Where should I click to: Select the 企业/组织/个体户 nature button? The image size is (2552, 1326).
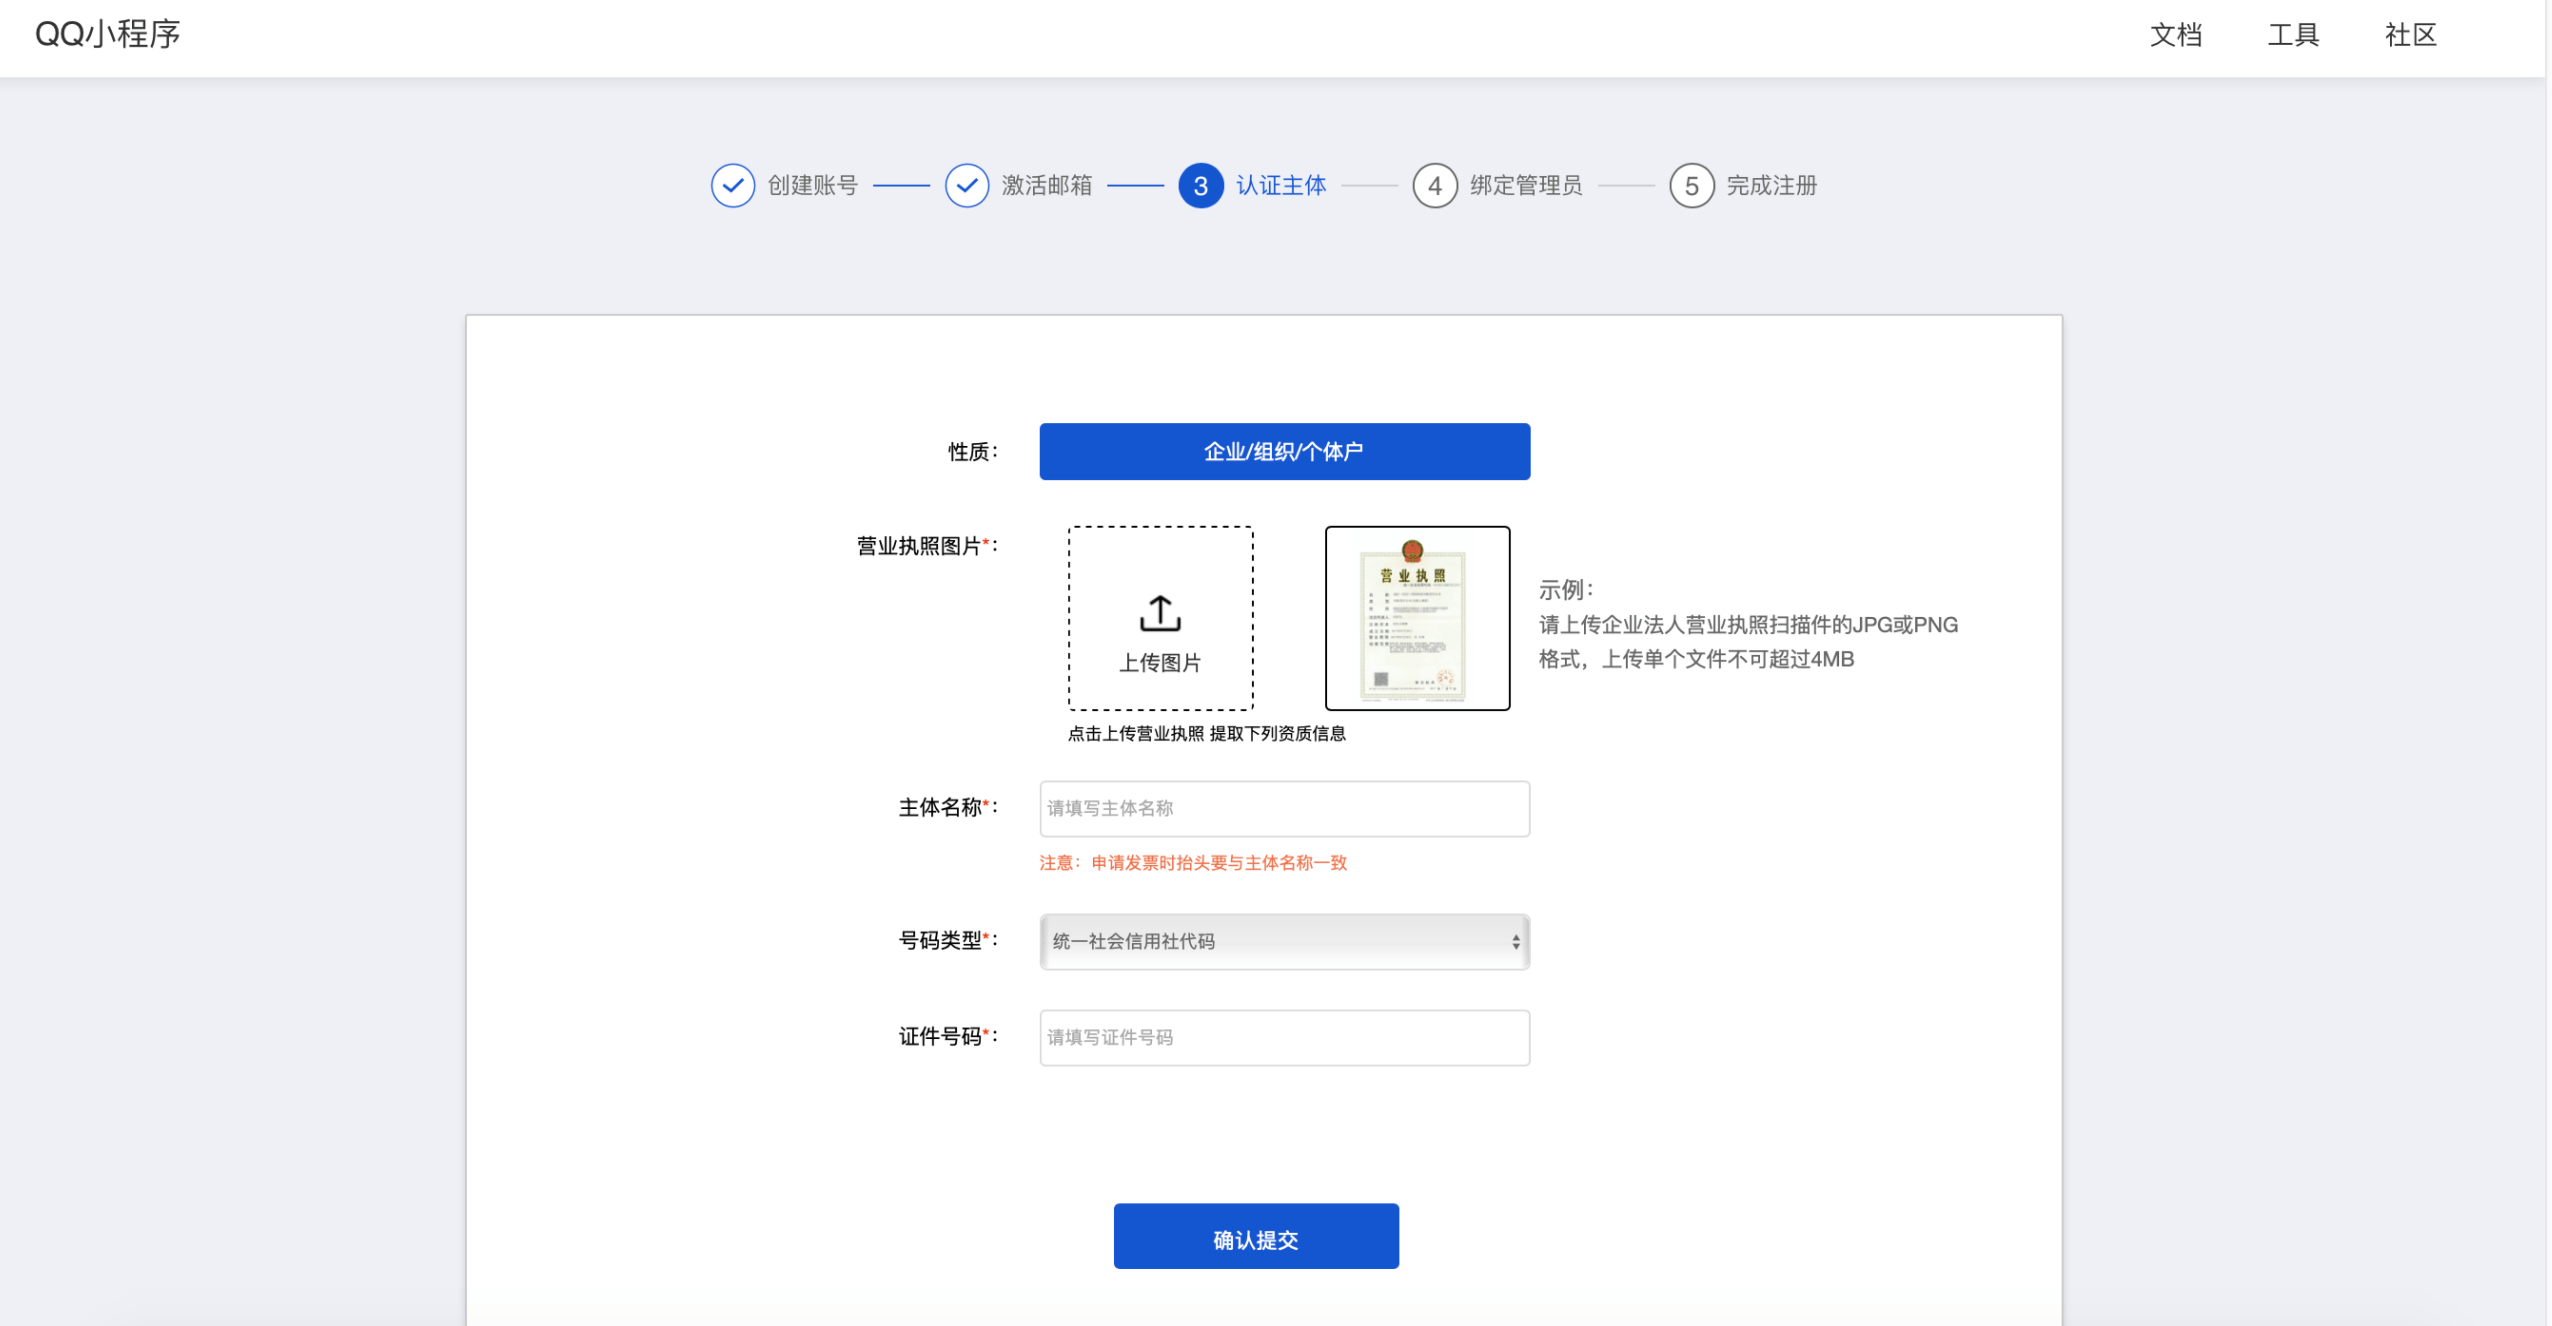(x=1283, y=451)
